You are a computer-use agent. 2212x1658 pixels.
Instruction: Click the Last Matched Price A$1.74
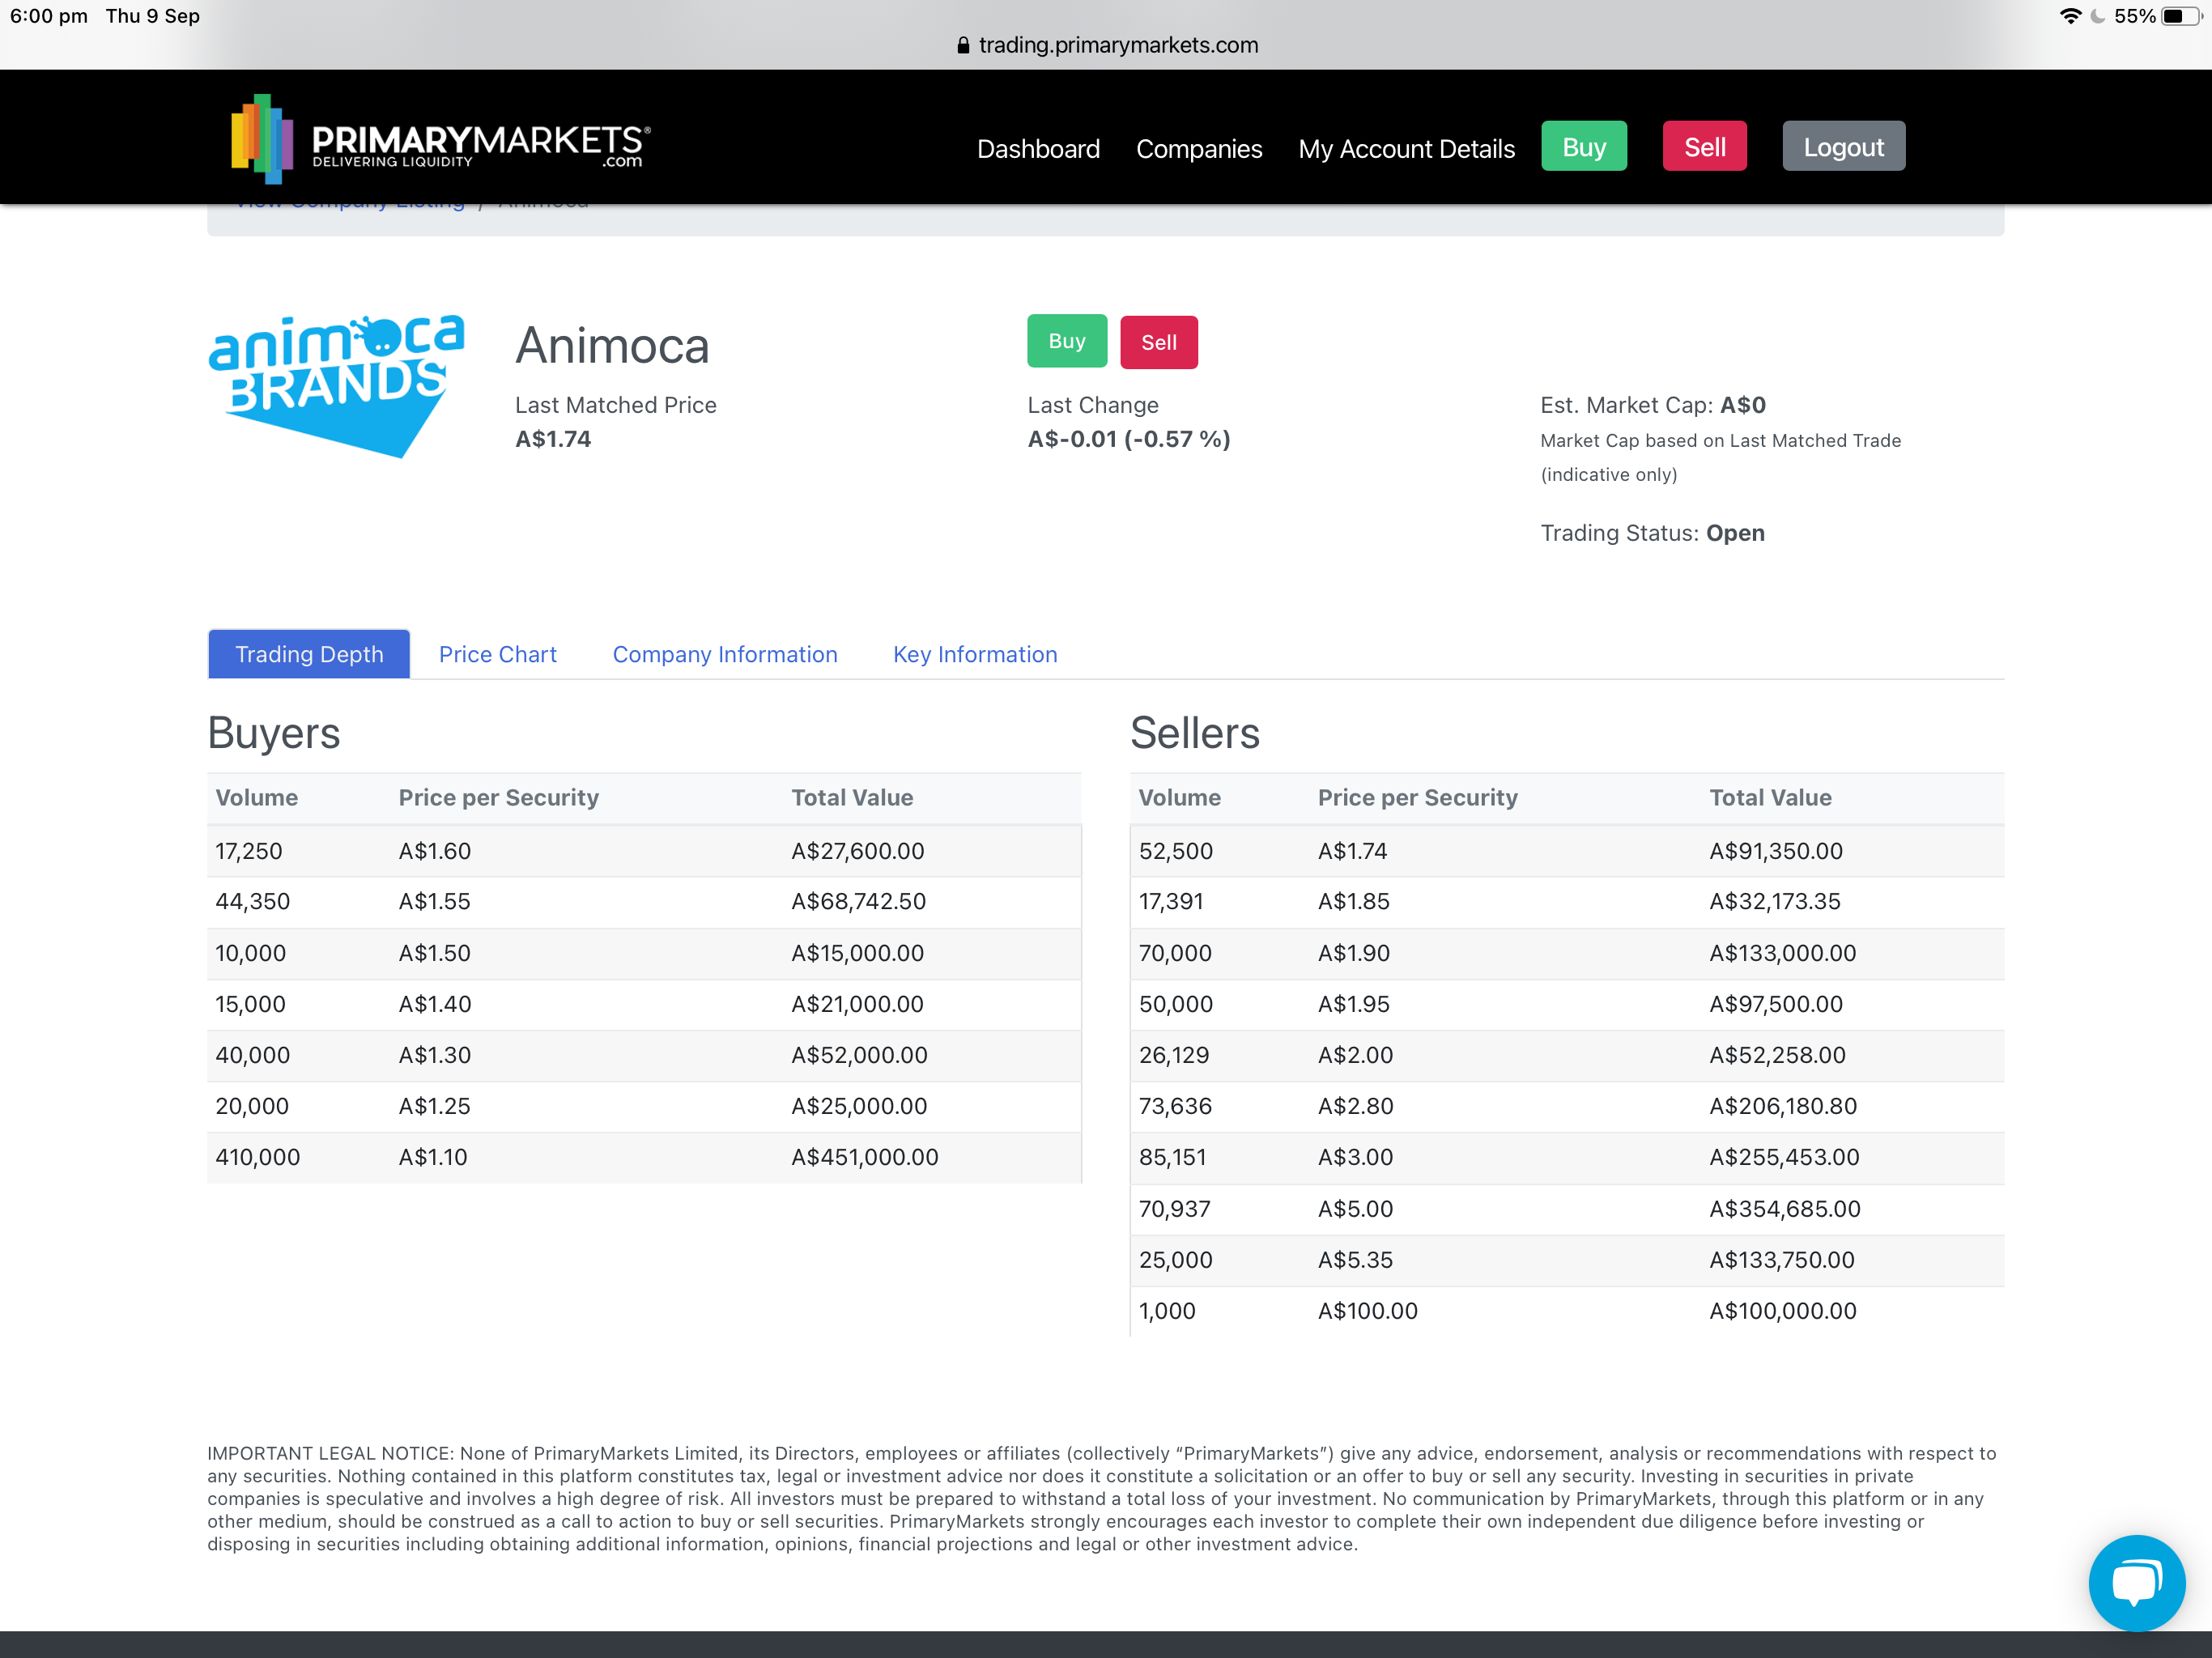pyautogui.click(x=553, y=439)
